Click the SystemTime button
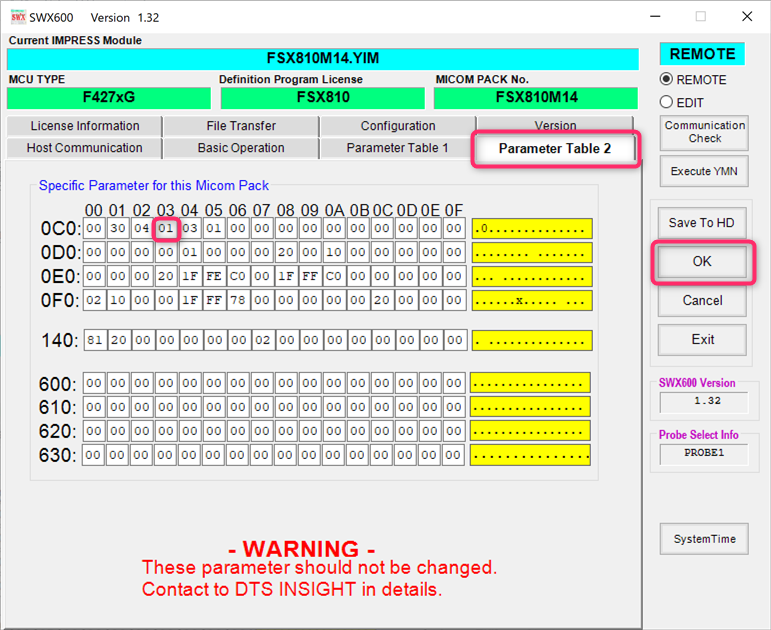Image resolution: width=771 pixels, height=630 pixels. pyautogui.click(x=704, y=539)
